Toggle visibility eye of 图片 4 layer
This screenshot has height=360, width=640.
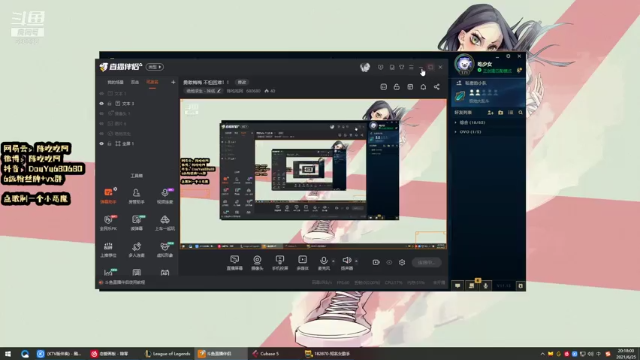point(102,124)
